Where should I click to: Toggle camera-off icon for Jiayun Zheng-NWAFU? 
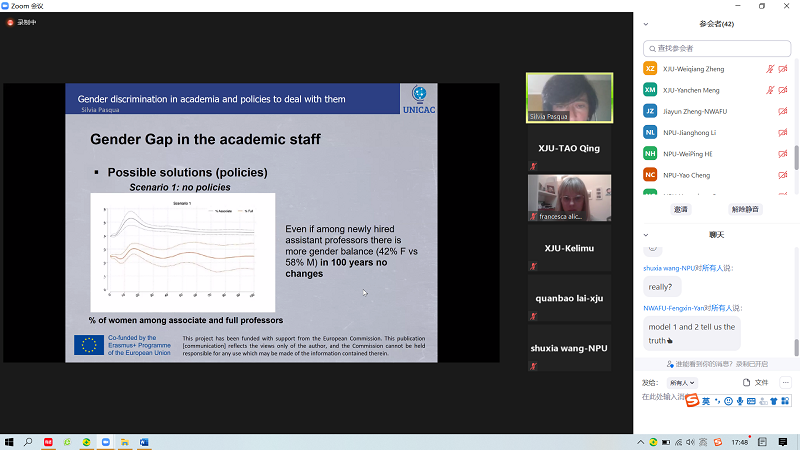783,111
